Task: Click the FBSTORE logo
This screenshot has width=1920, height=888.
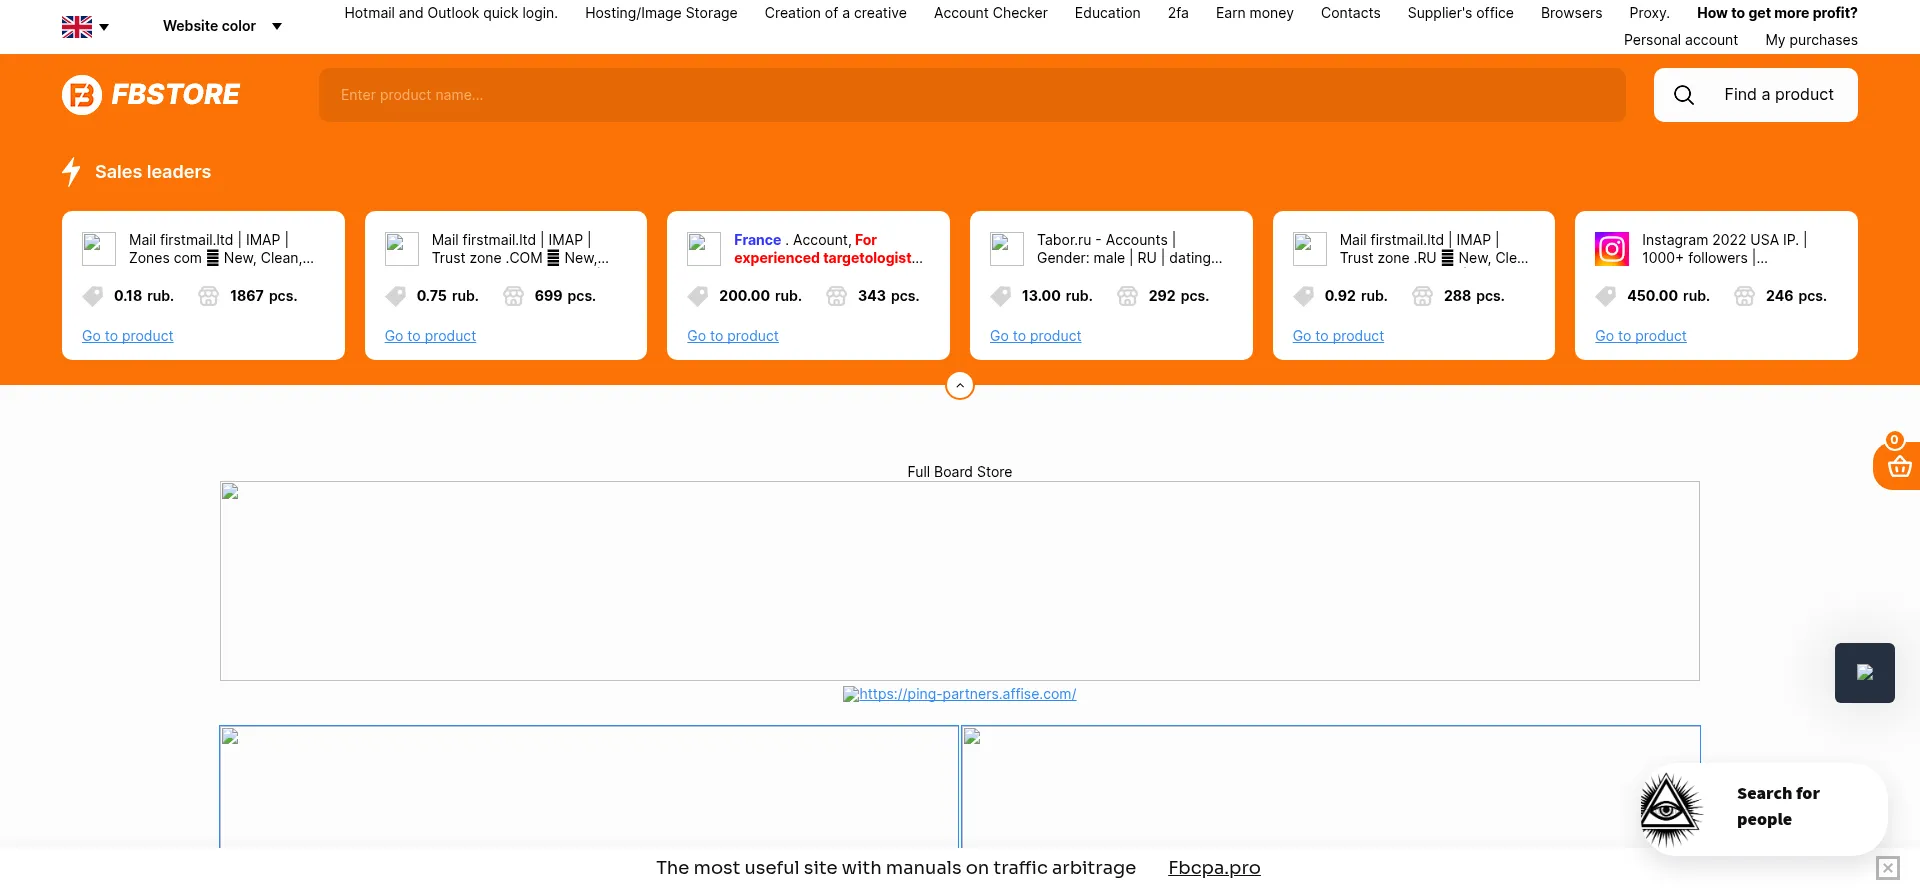Action: (x=151, y=95)
